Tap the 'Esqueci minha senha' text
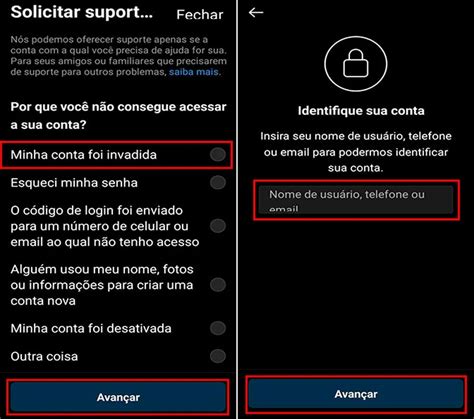474x419 pixels. [74, 183]
